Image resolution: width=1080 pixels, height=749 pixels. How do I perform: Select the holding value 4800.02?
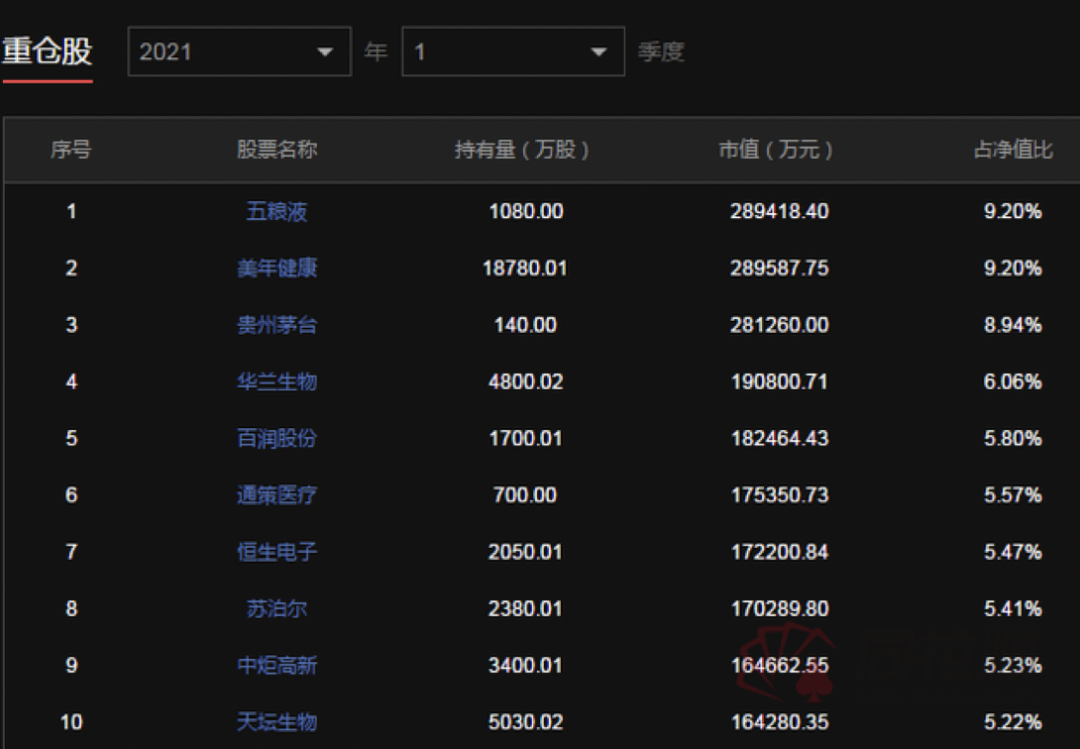click(x=526, y=382)
